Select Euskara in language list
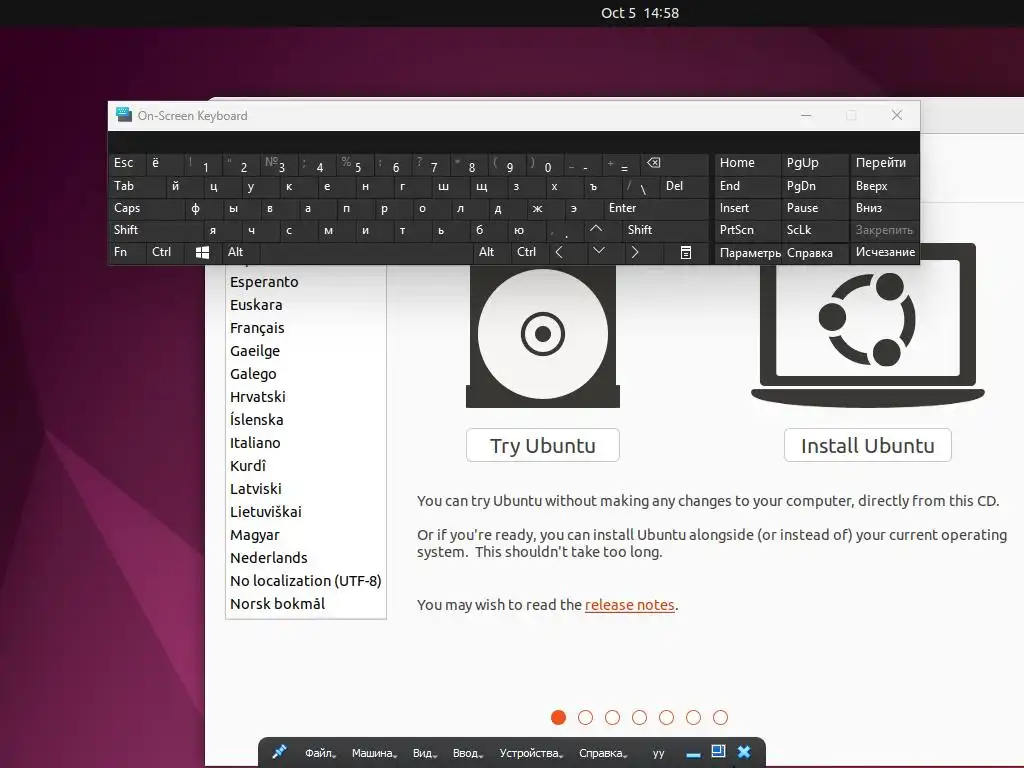The width and height of the screenshot is (1024, 768). [x=306, y=305]
